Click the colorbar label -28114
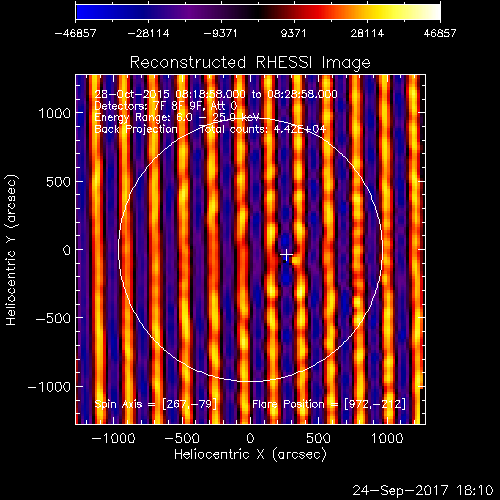Image resolution: width=500 pixels, height=500 pixels. (x=149, y=33)
